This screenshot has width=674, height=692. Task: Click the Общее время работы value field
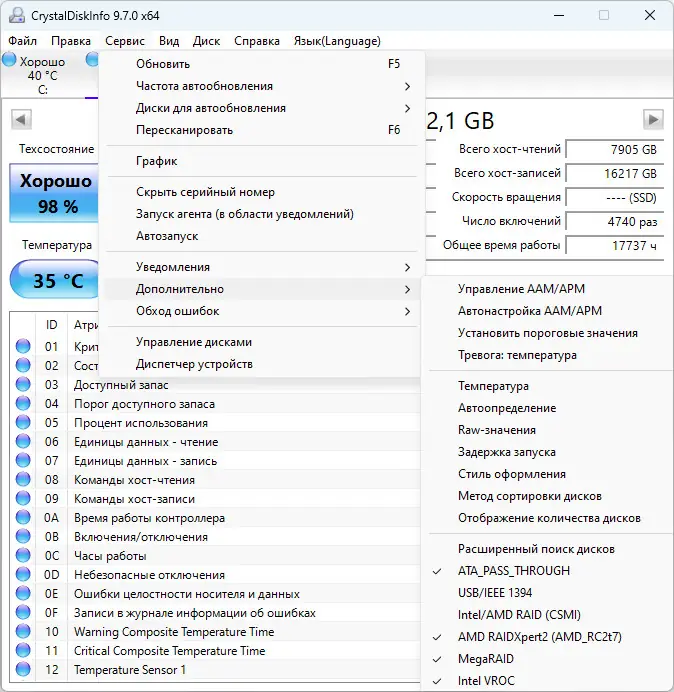614,245
